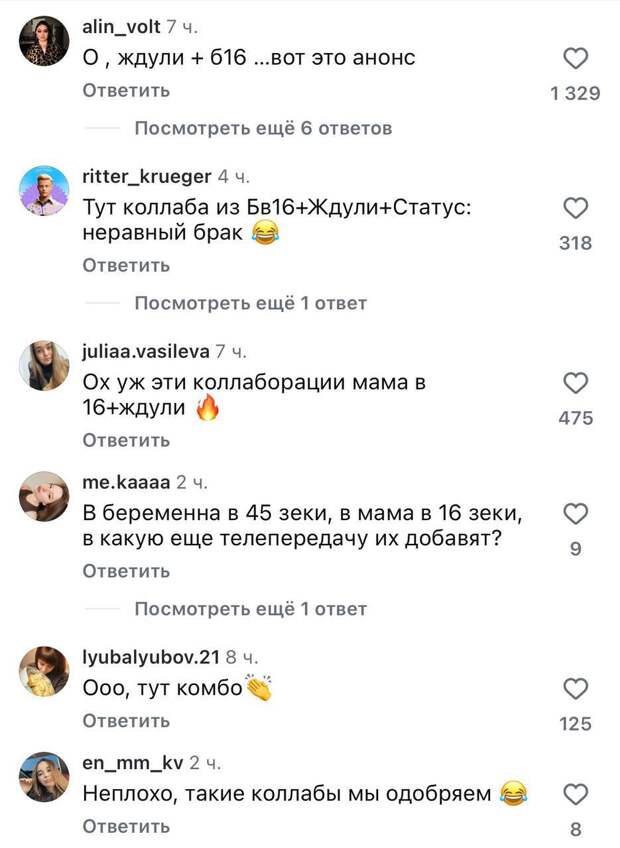
Task: Reply to alin_volt's comment
Action: [x=126, y=91]
